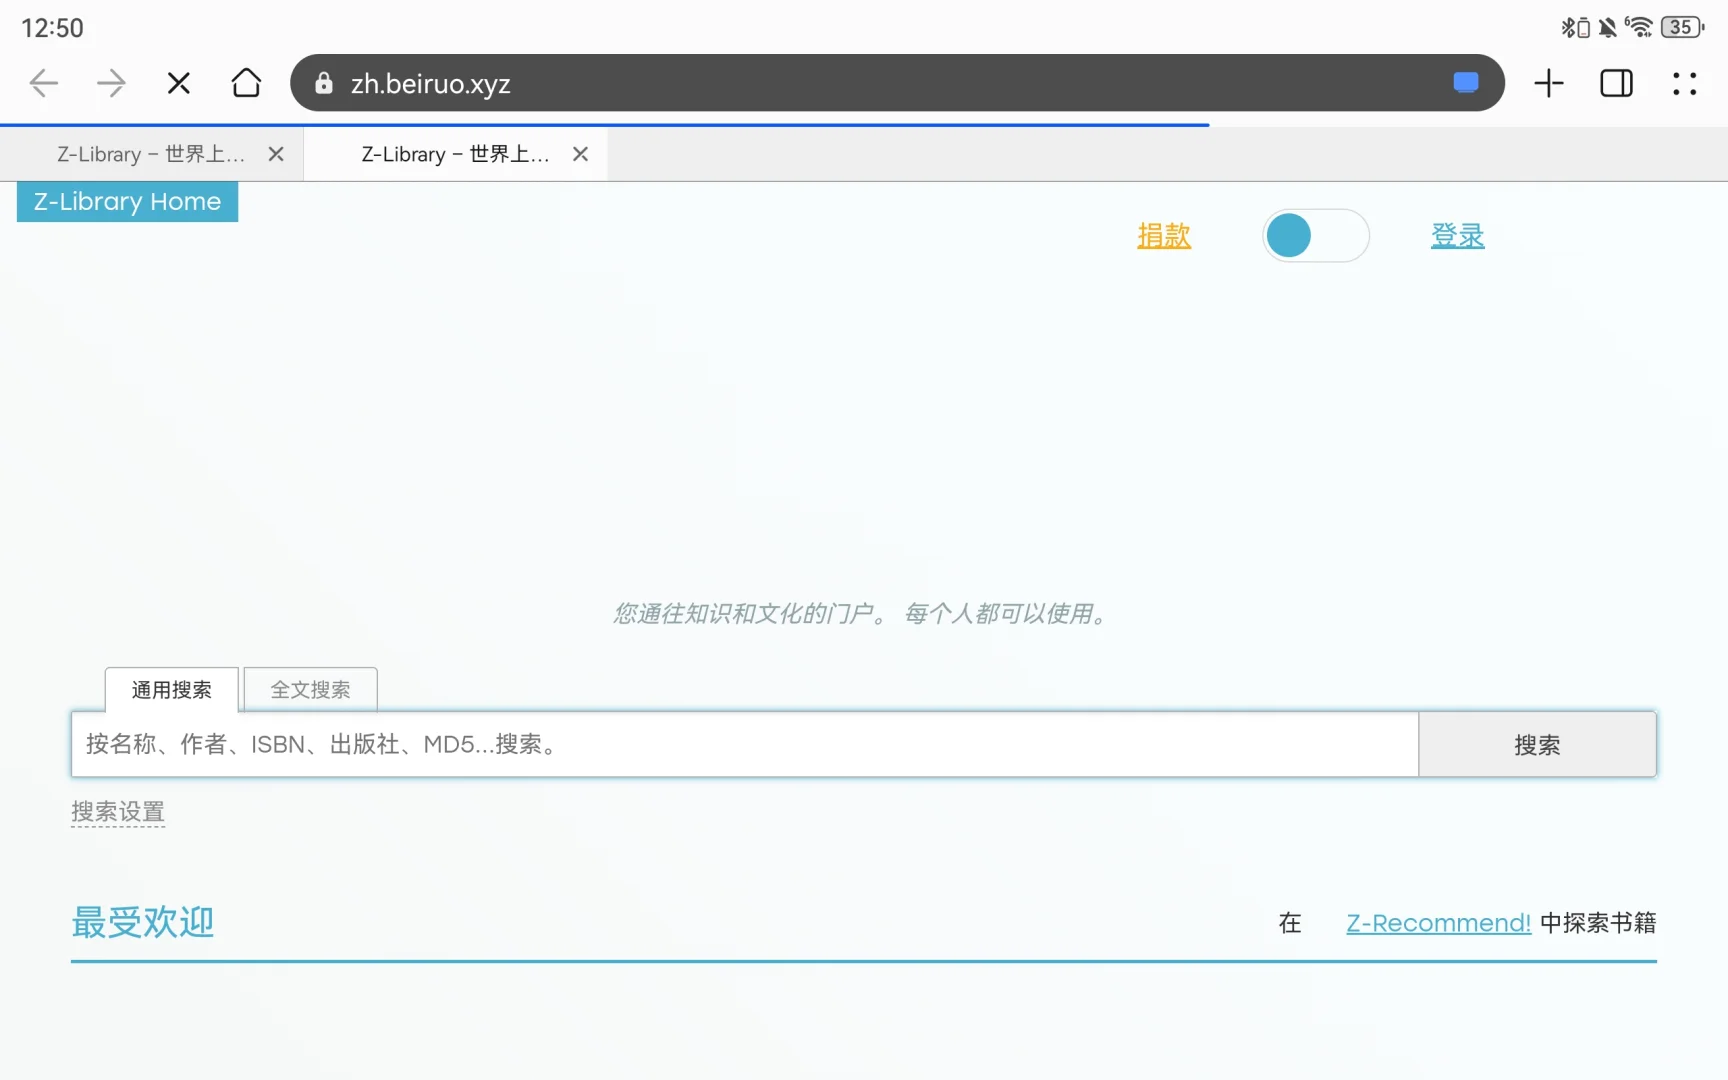Tap the browser forward arrow
This screenshot has width=1728, height=1080.
(111, 83)
